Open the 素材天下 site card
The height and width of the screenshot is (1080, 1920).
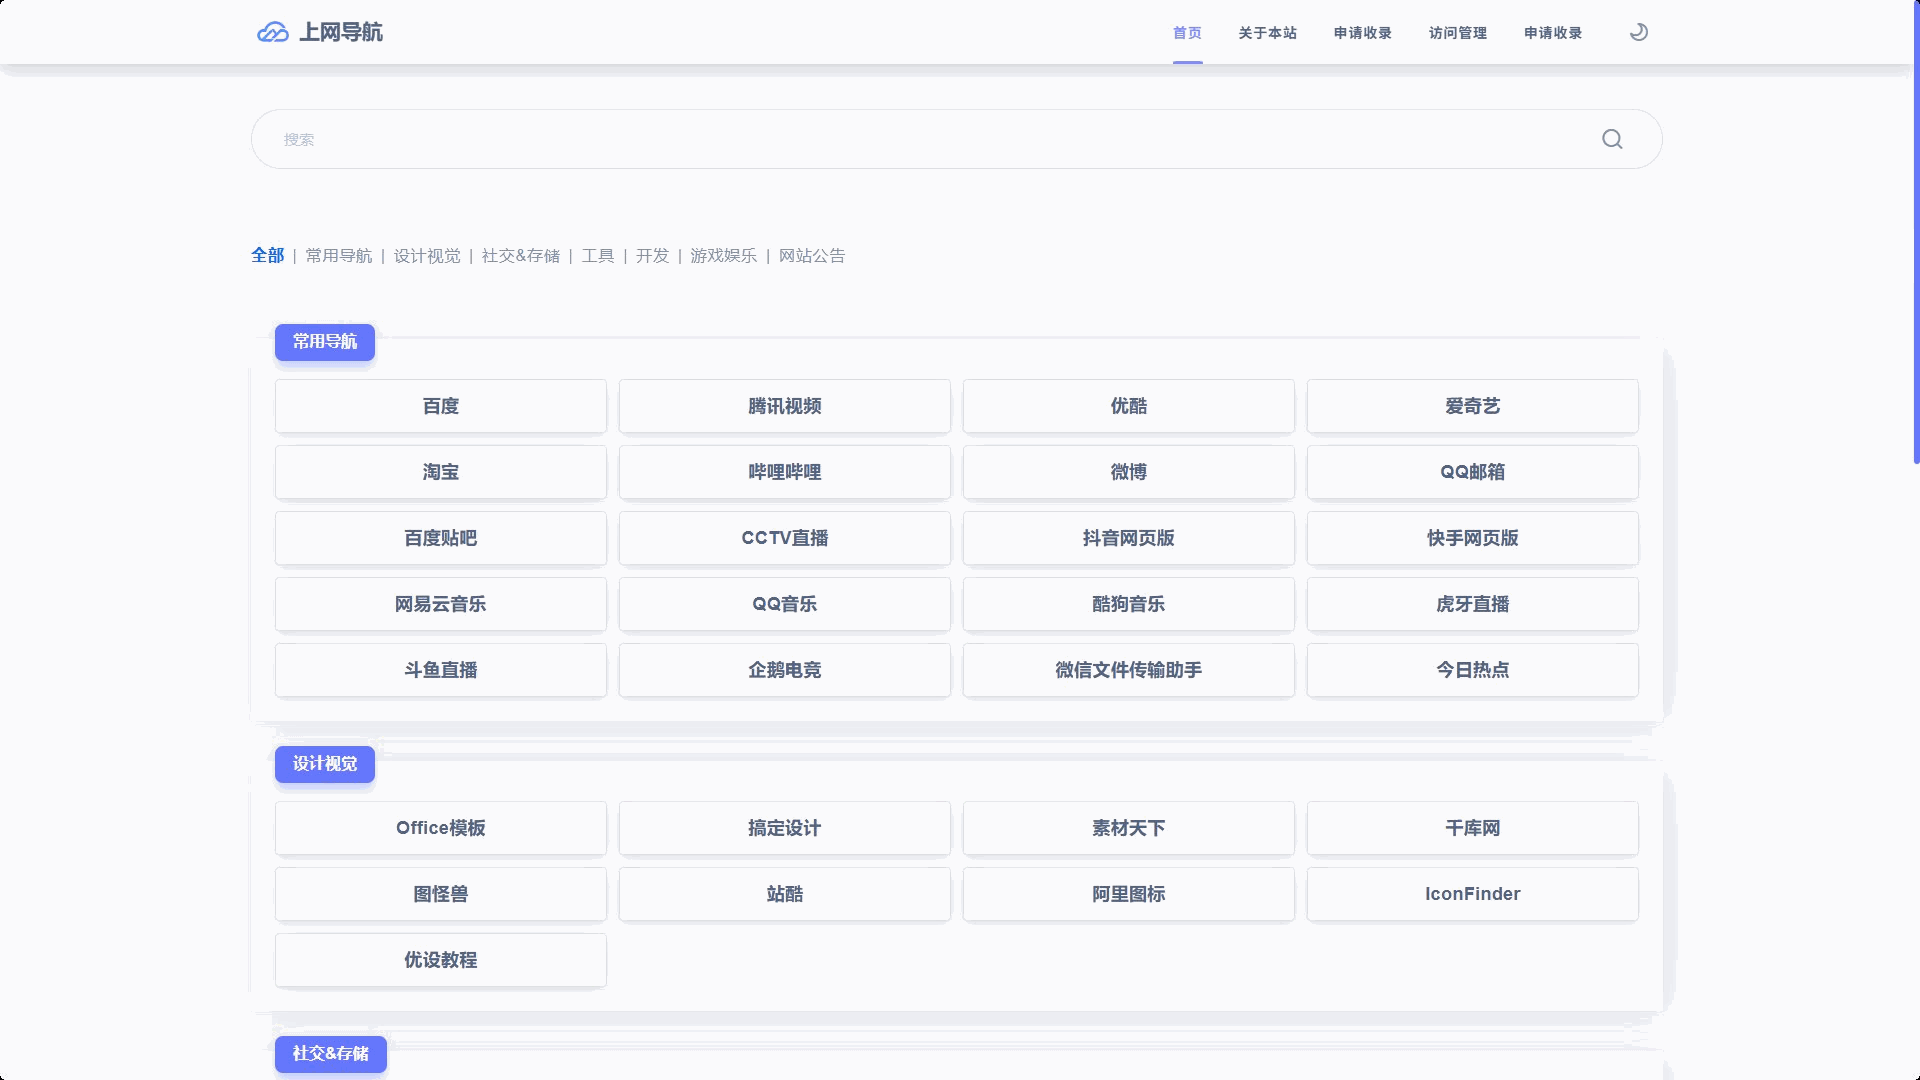pyautogui.click(x=1129, y=828)
